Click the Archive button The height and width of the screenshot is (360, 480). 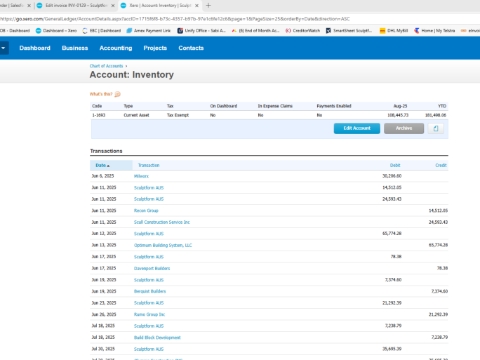click(404, 128)
